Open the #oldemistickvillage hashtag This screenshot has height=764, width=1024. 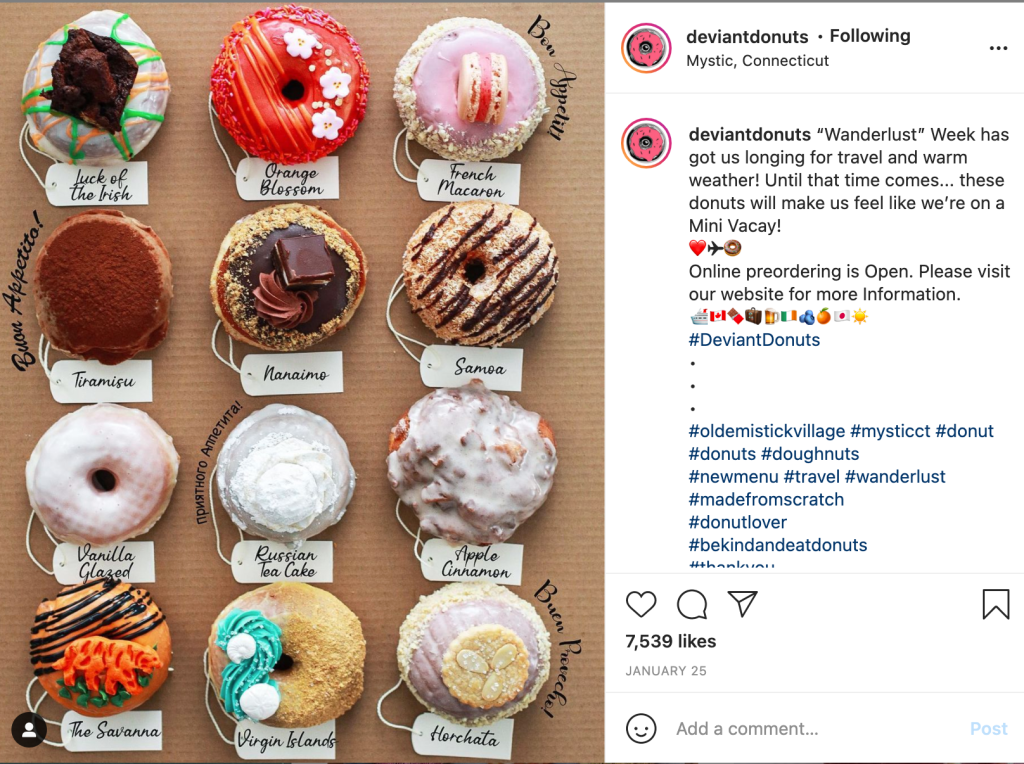pyautogui.click(x=767, y=431)
